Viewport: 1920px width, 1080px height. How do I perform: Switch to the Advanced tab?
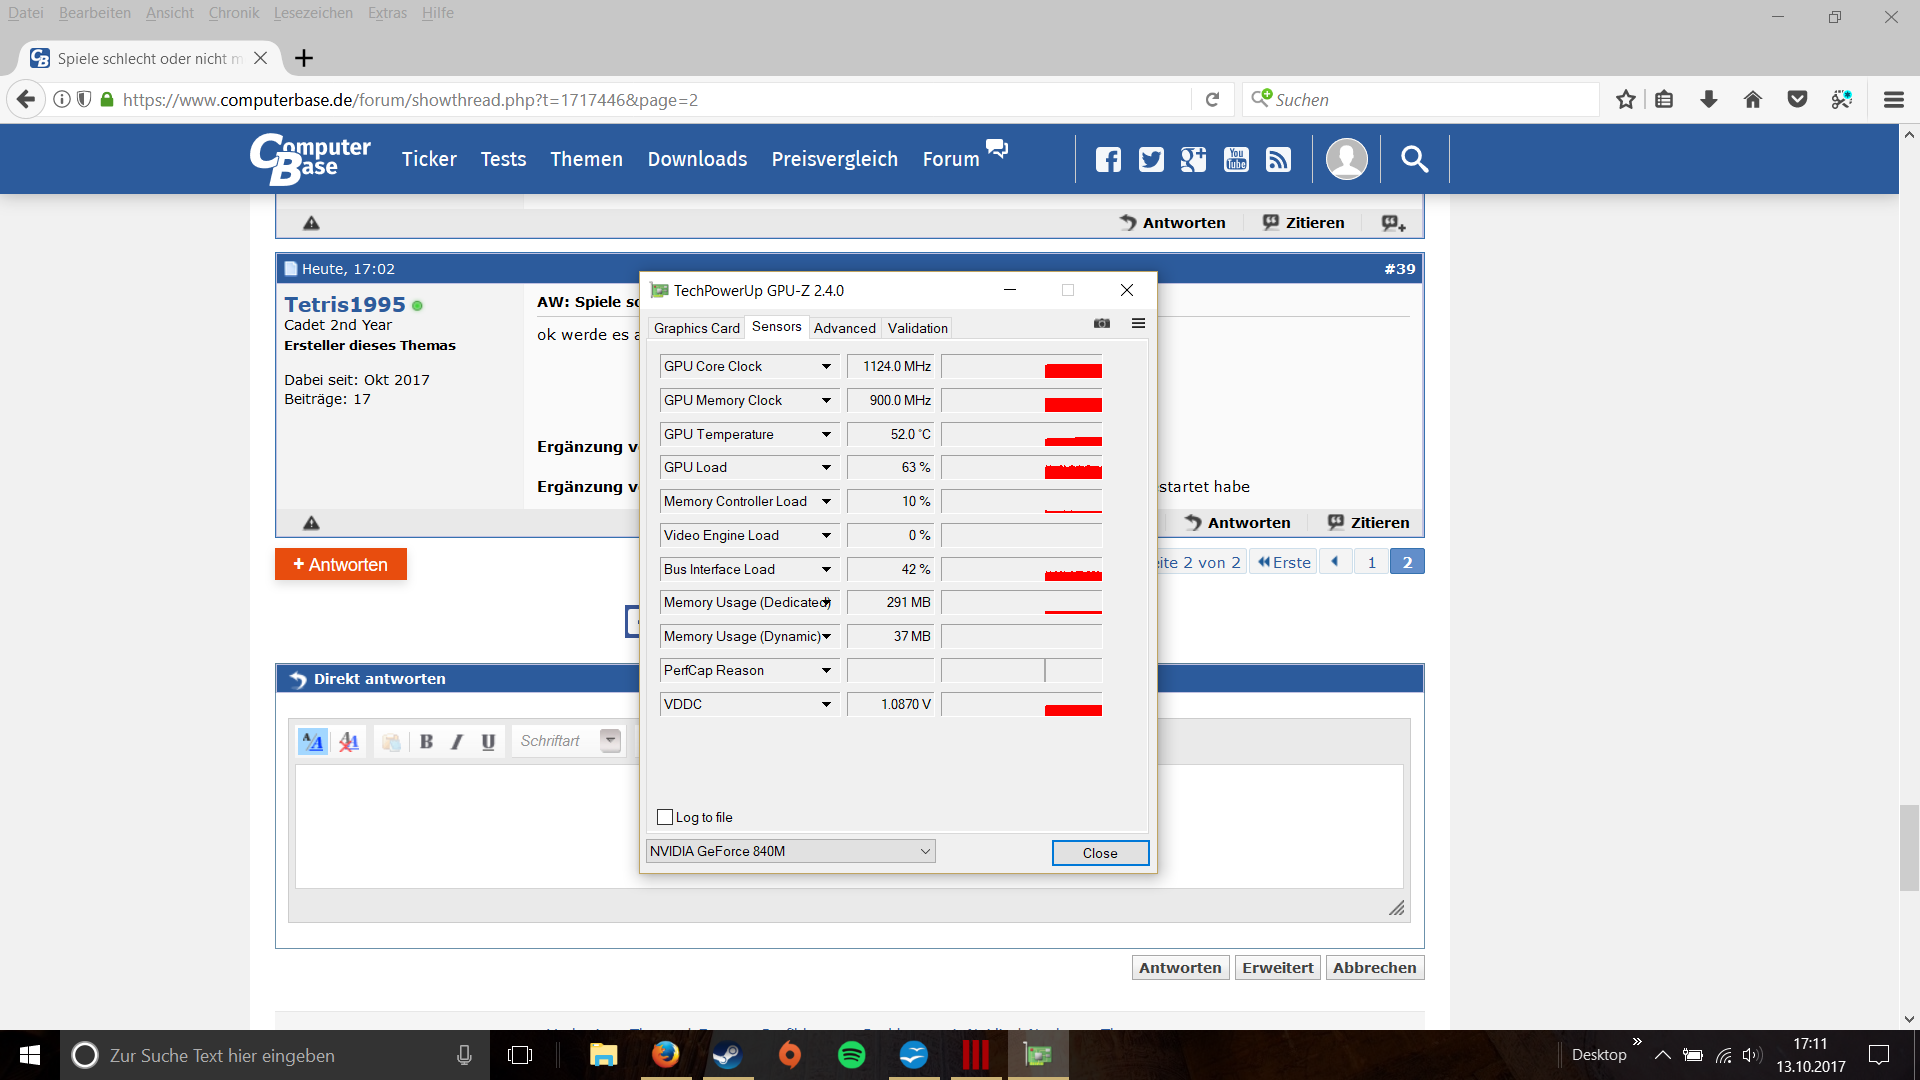pos(844,328)
